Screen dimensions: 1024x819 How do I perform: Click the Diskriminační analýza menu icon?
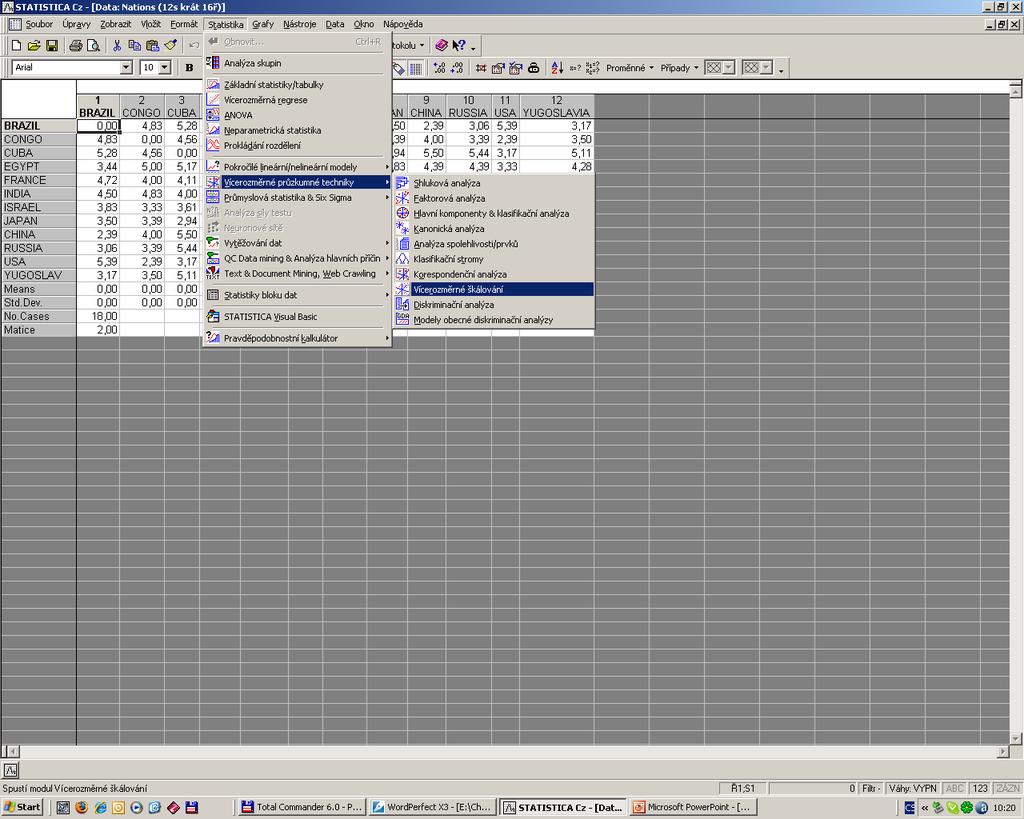coord(402,304)
